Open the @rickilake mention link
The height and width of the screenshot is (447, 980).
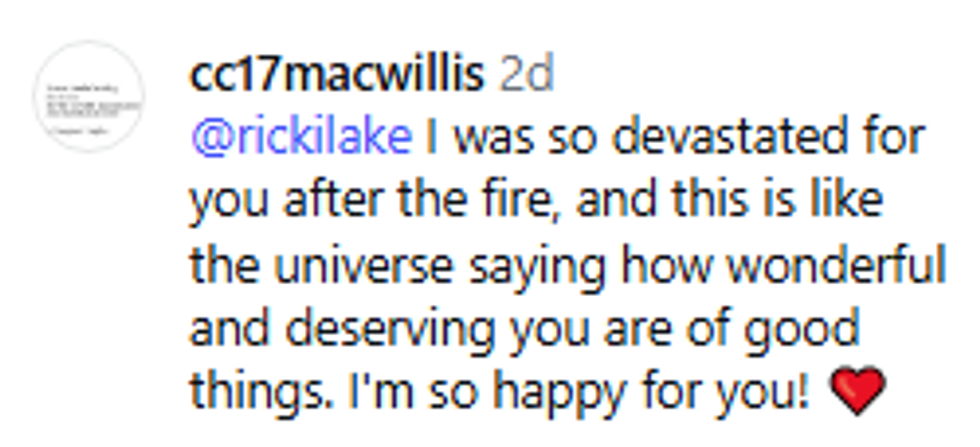pos(299,138)
